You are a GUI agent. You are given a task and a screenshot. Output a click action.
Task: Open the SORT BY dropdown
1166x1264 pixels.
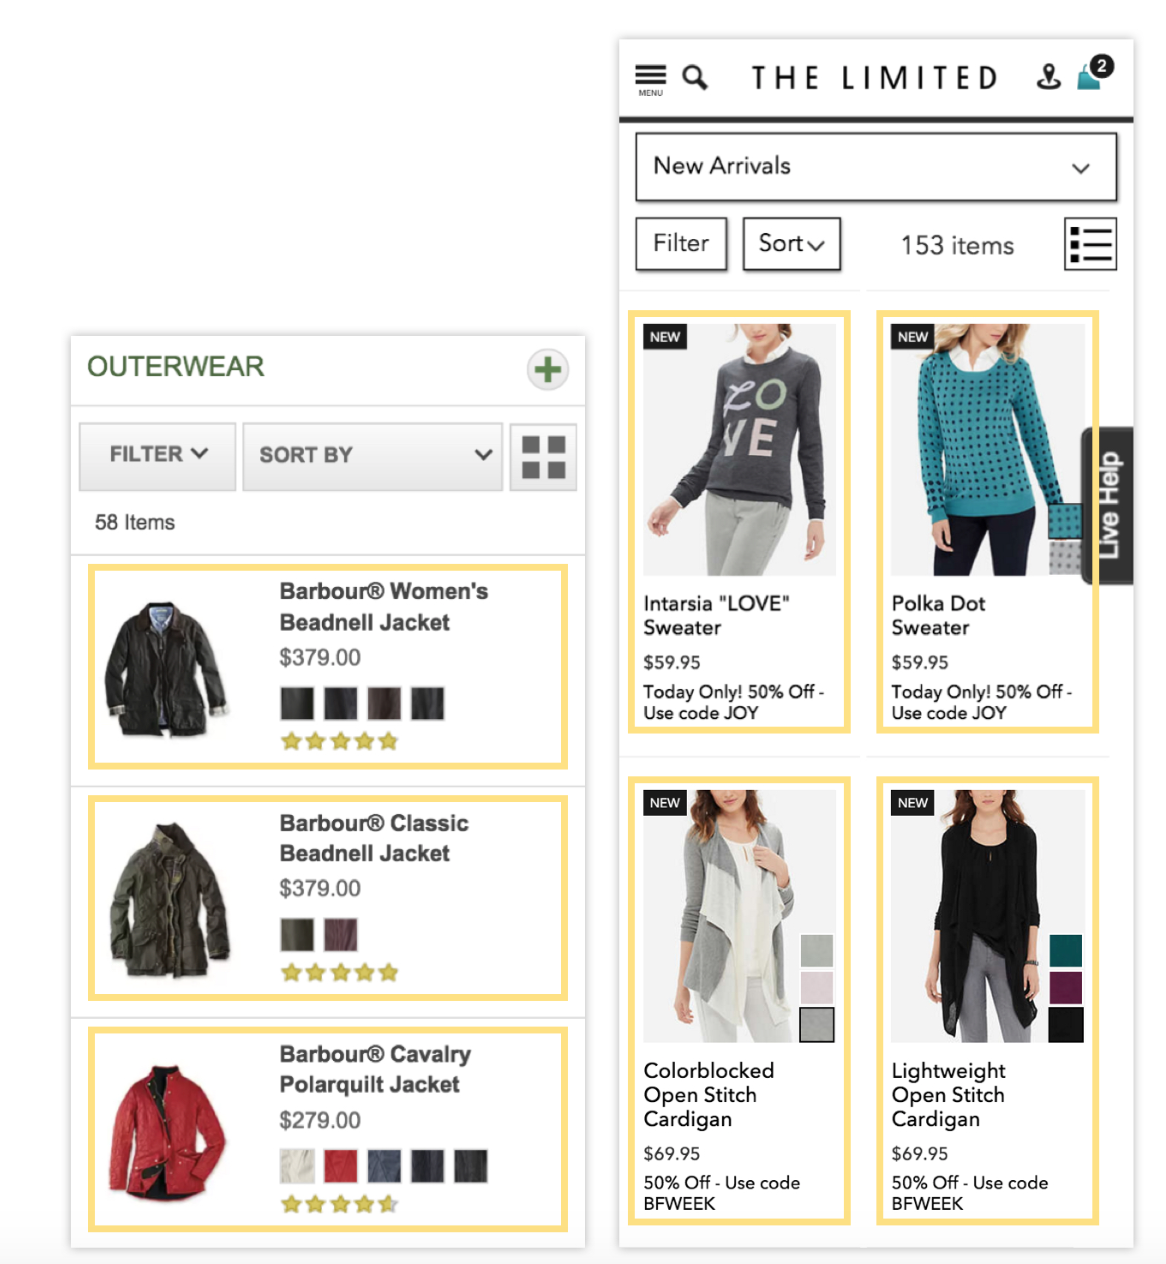click(x=372, y=456)
